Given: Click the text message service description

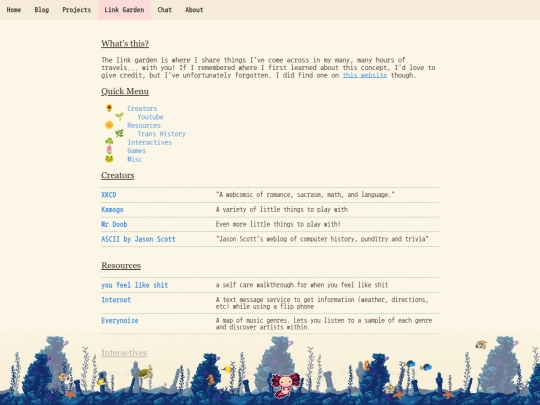Looking at the screenshot, I should (x=322, y=303).
